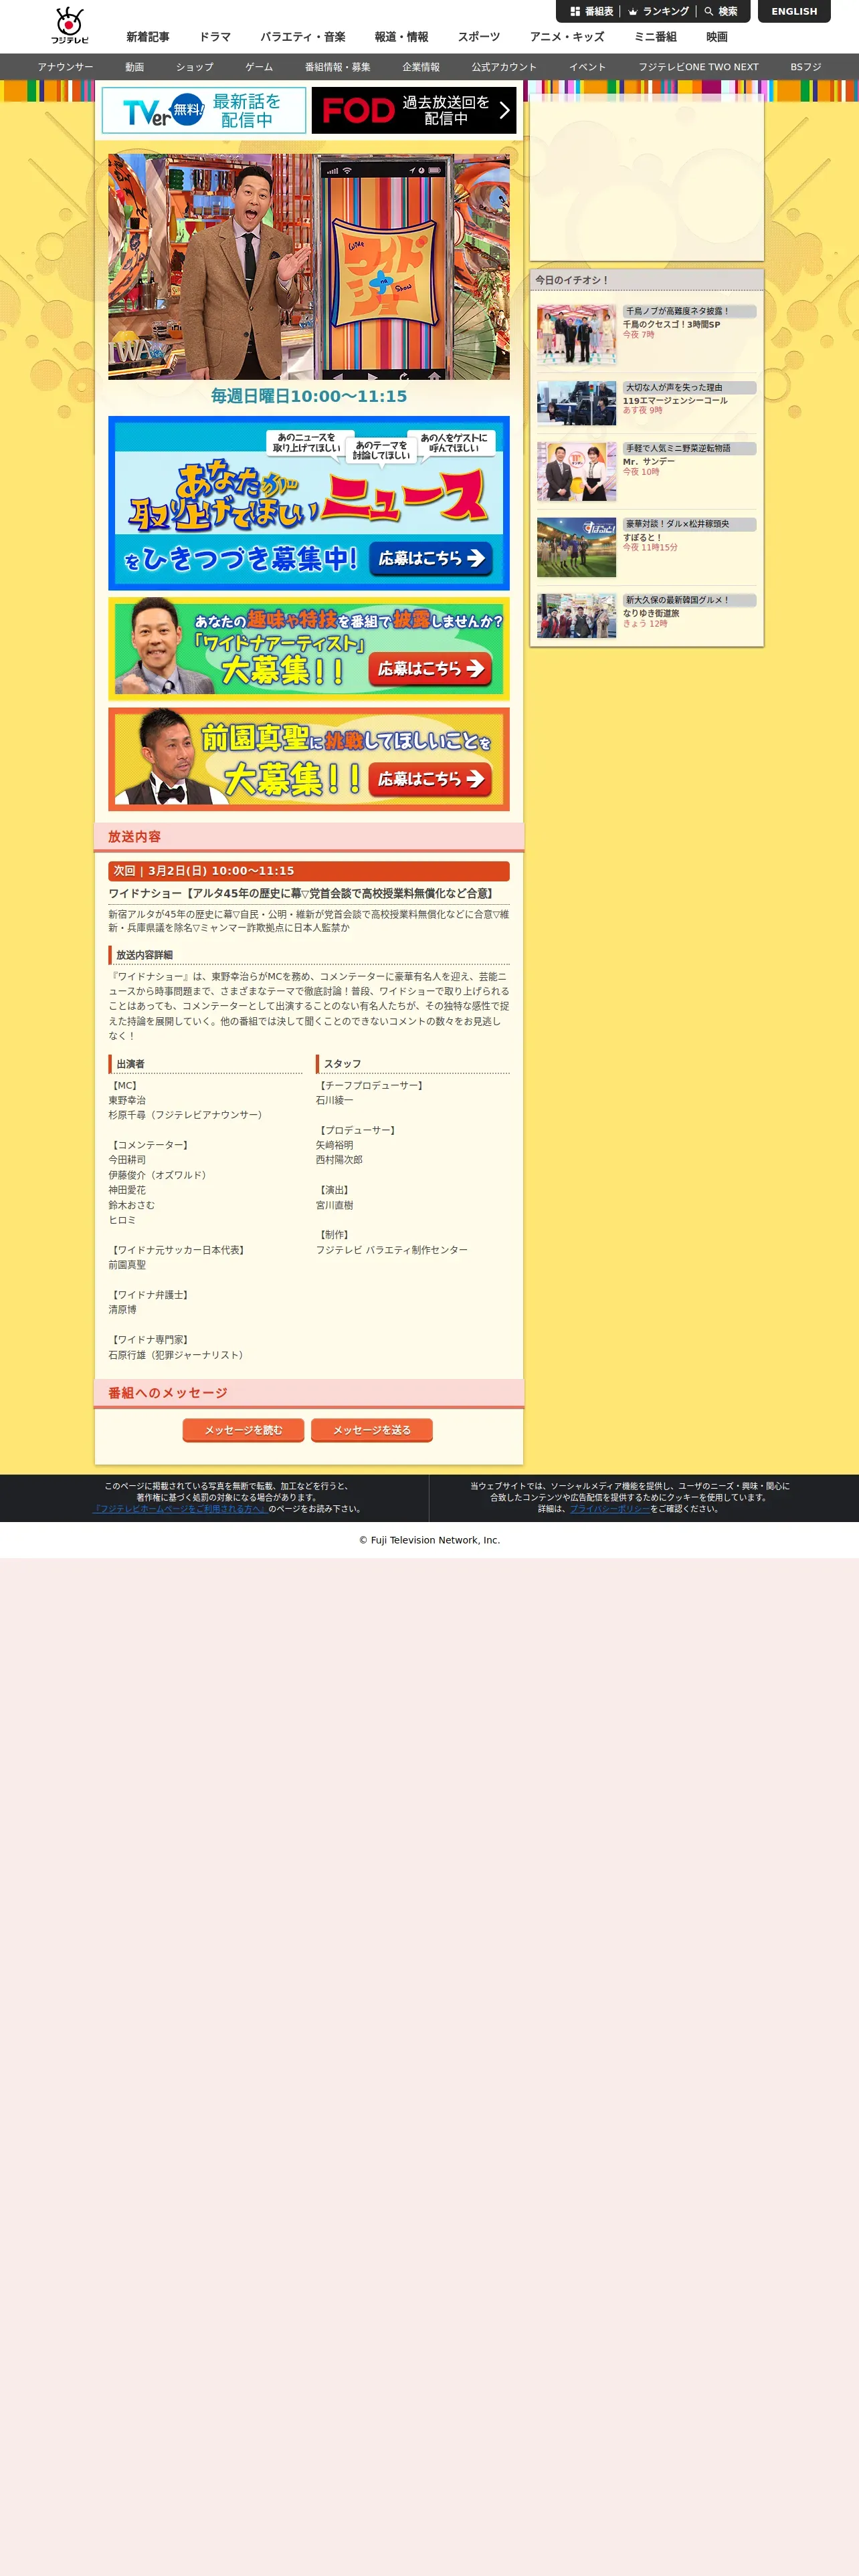Go to 報道・情報 section
The image size is (859, 2576).
click(401, 37)
